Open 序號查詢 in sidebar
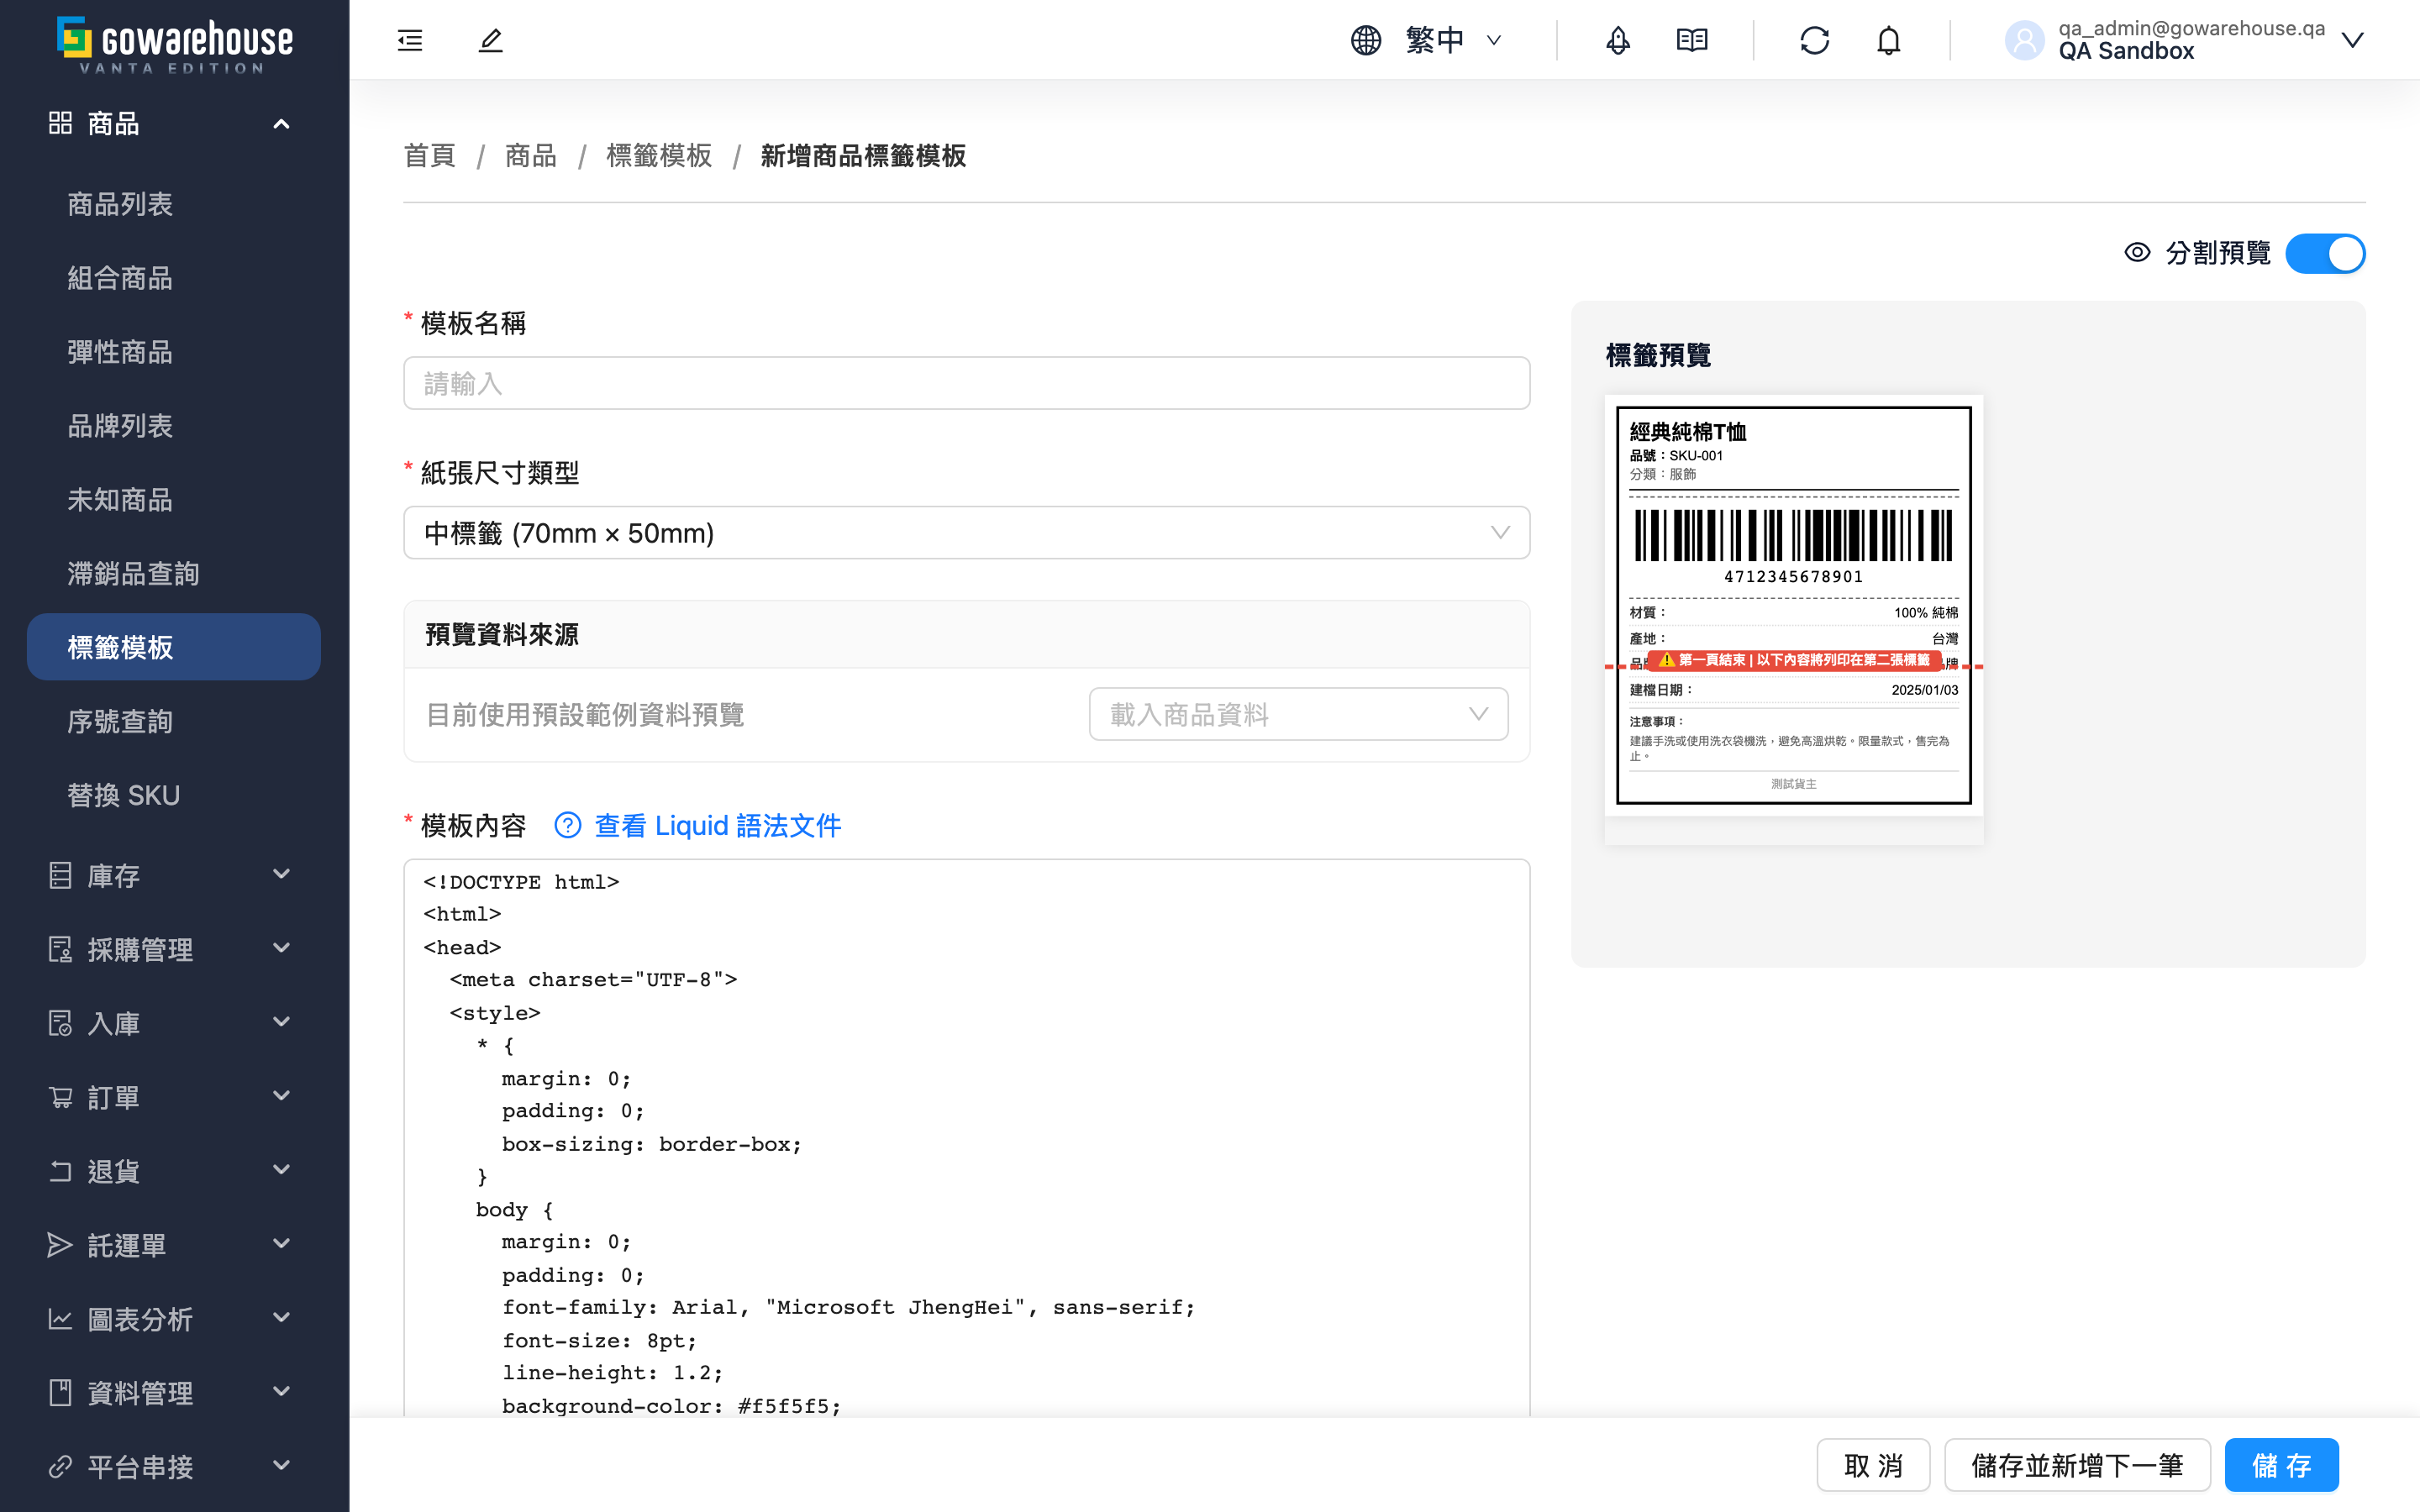This screenshot has height=1512, width=2420. 174,721
